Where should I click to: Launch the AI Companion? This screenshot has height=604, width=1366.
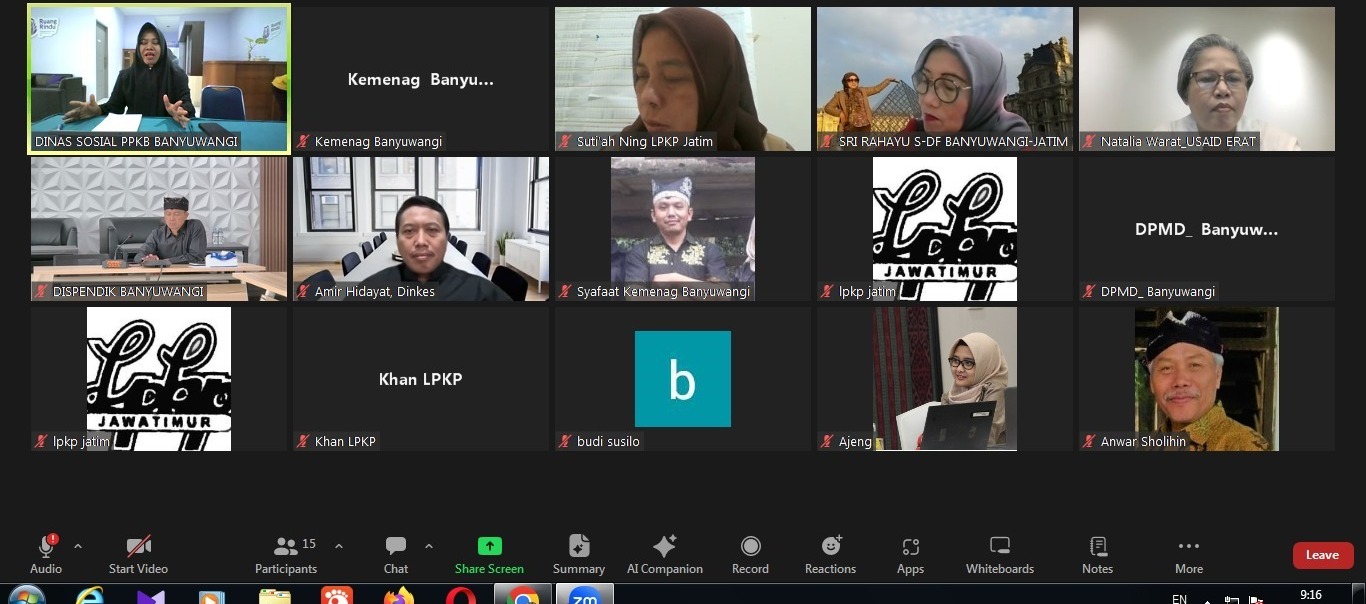click(664, 554)
